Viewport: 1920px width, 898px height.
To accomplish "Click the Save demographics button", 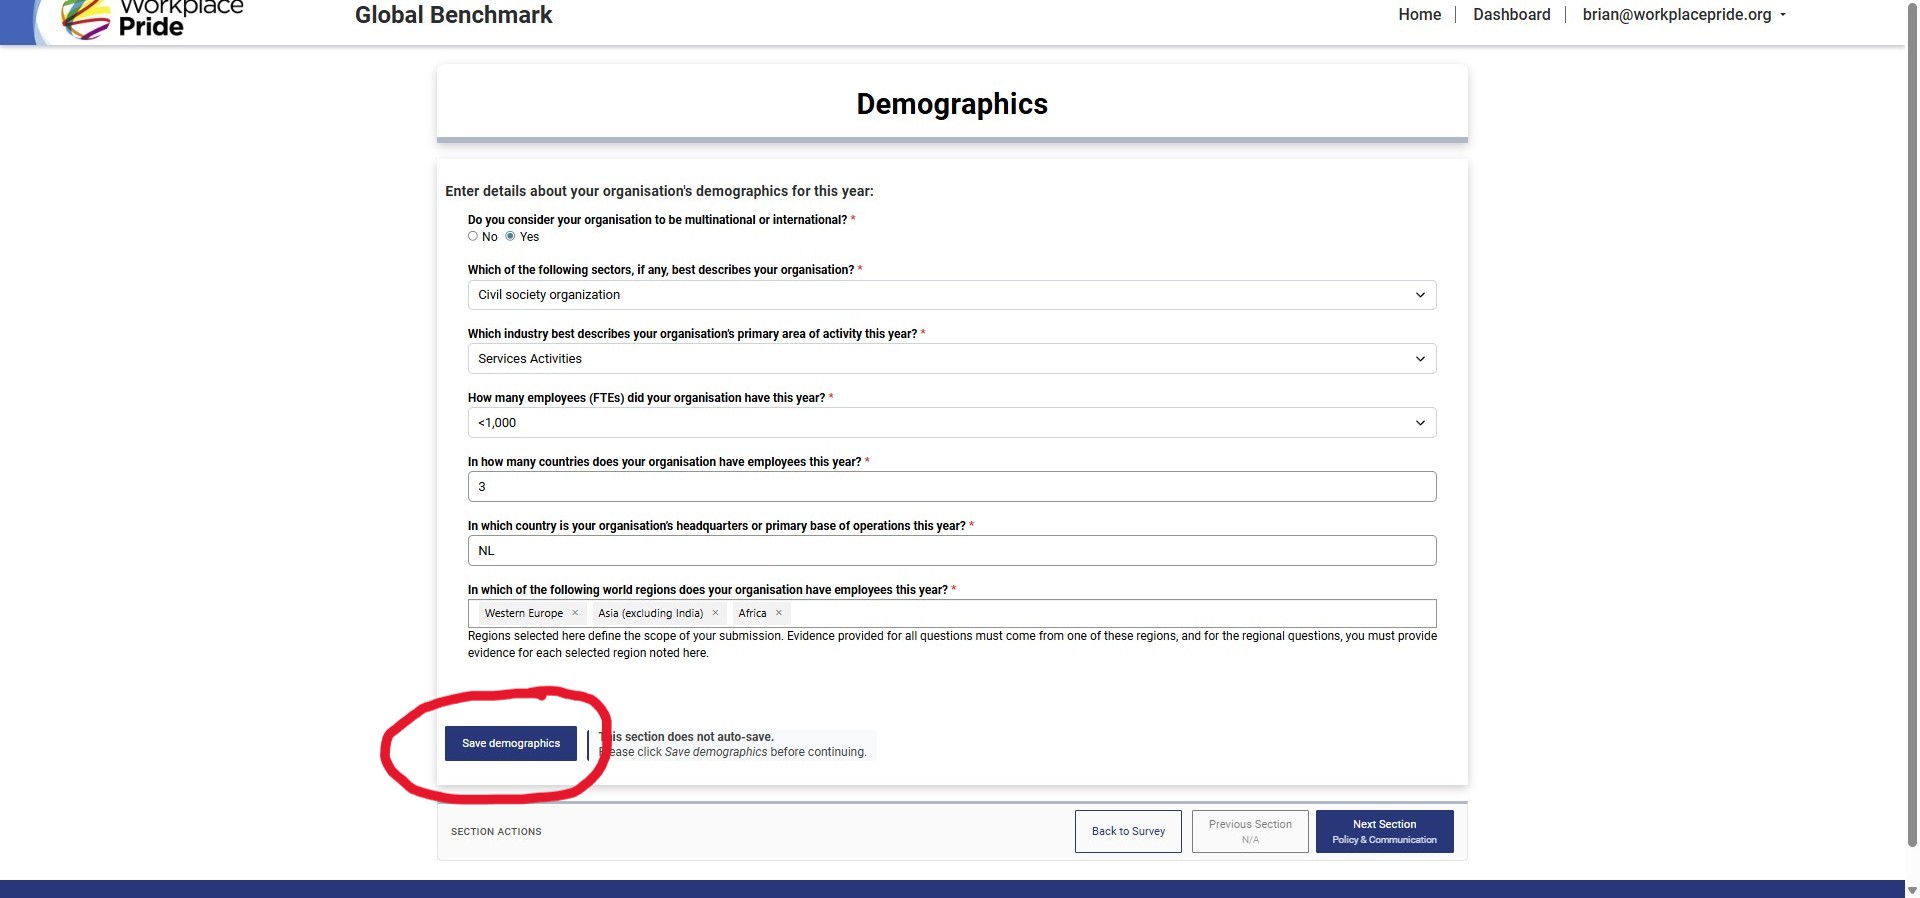I will pos(511,743).
